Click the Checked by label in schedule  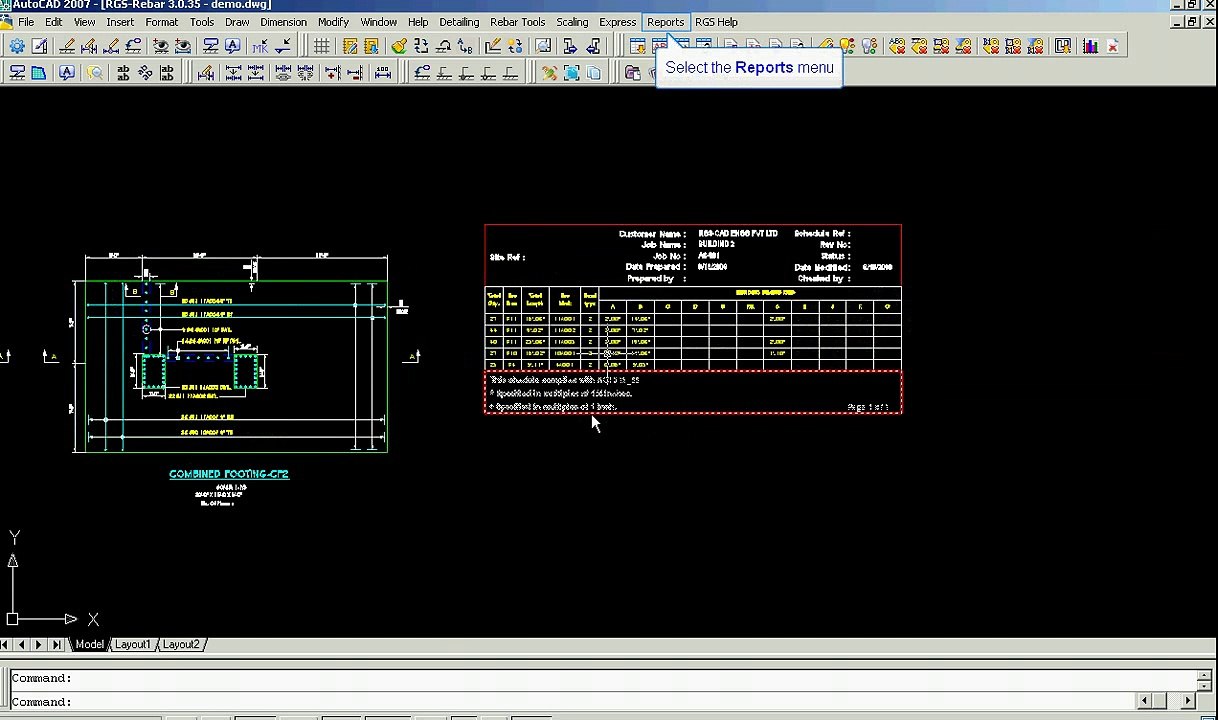point(824,279)
